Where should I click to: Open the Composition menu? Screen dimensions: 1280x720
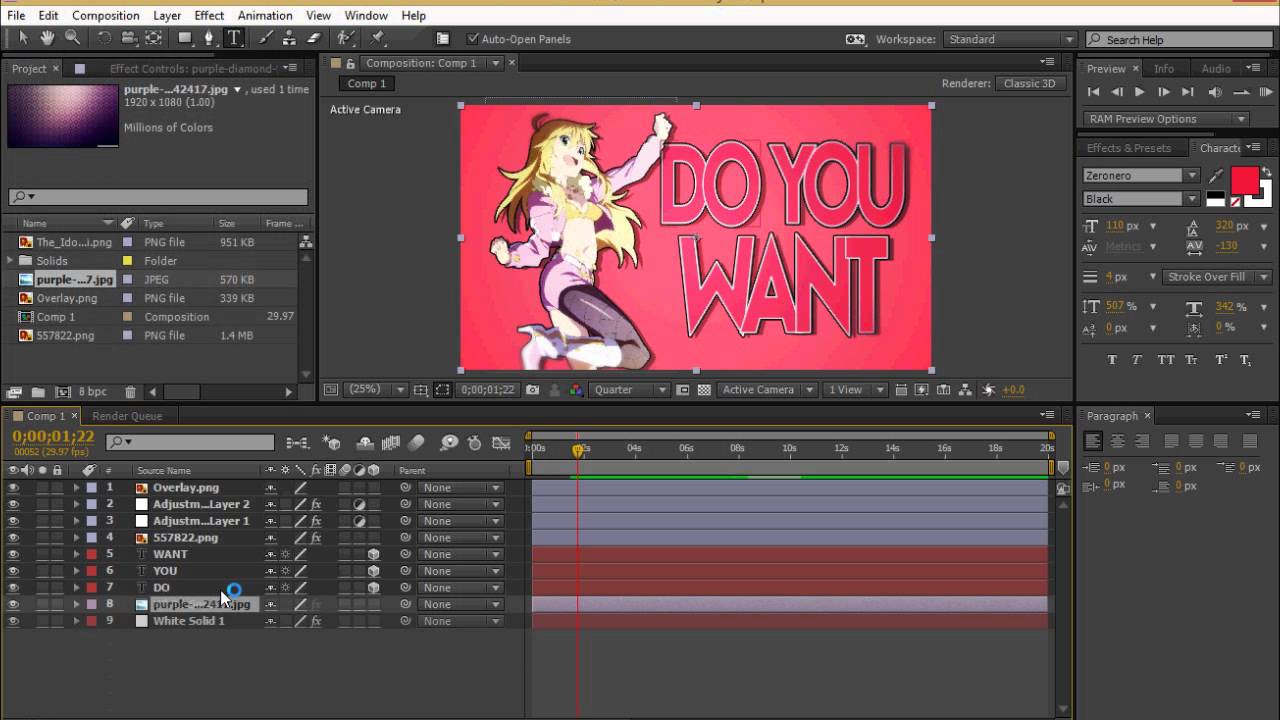(105, 15)
